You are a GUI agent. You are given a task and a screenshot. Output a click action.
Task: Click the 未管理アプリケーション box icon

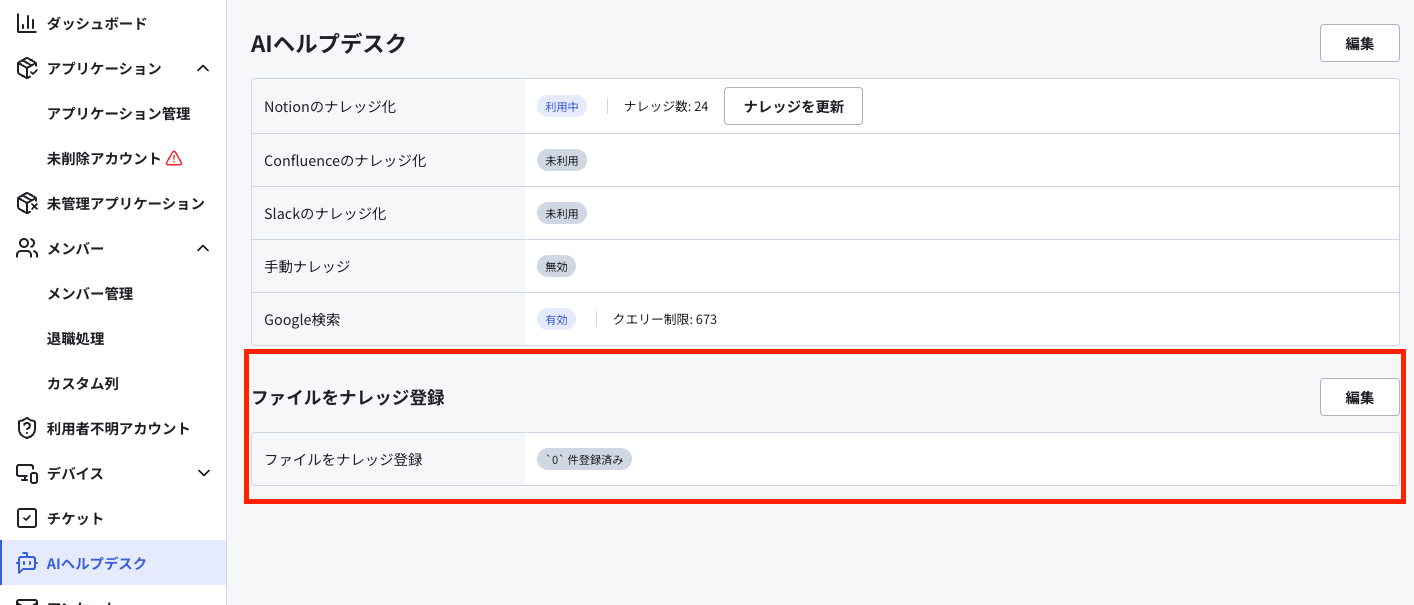pyautogui.click(x=27, y=203)
